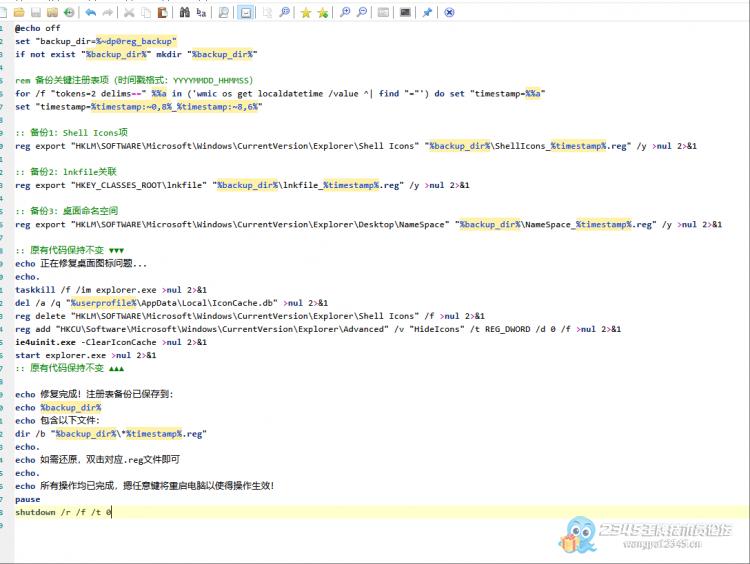Click the green revert/reload icon

69,12
